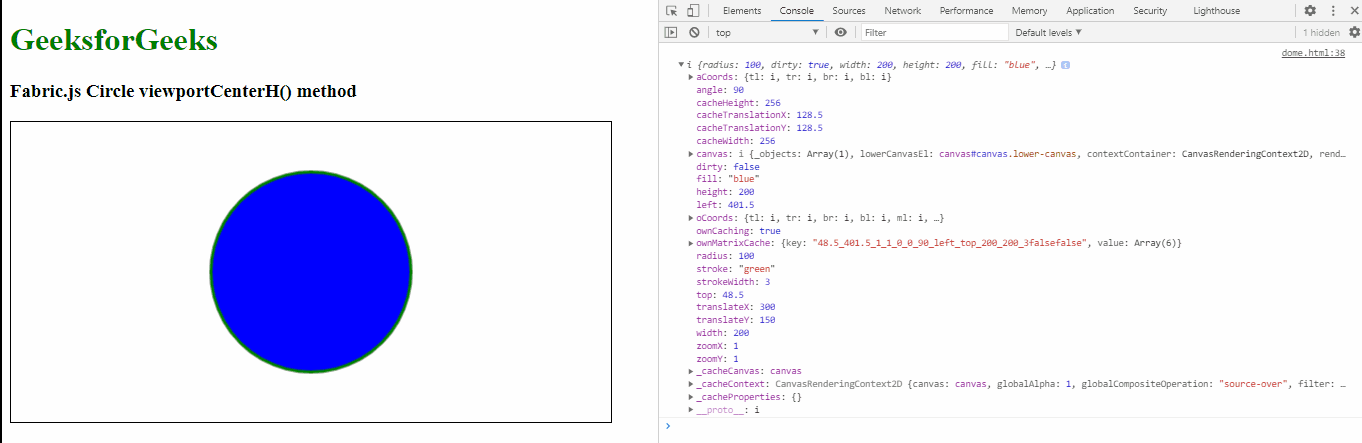Select the 'cacheTranslationX: 128.5' row
The width and height of the screenshot is (1362, 443).
coord(759,115)
